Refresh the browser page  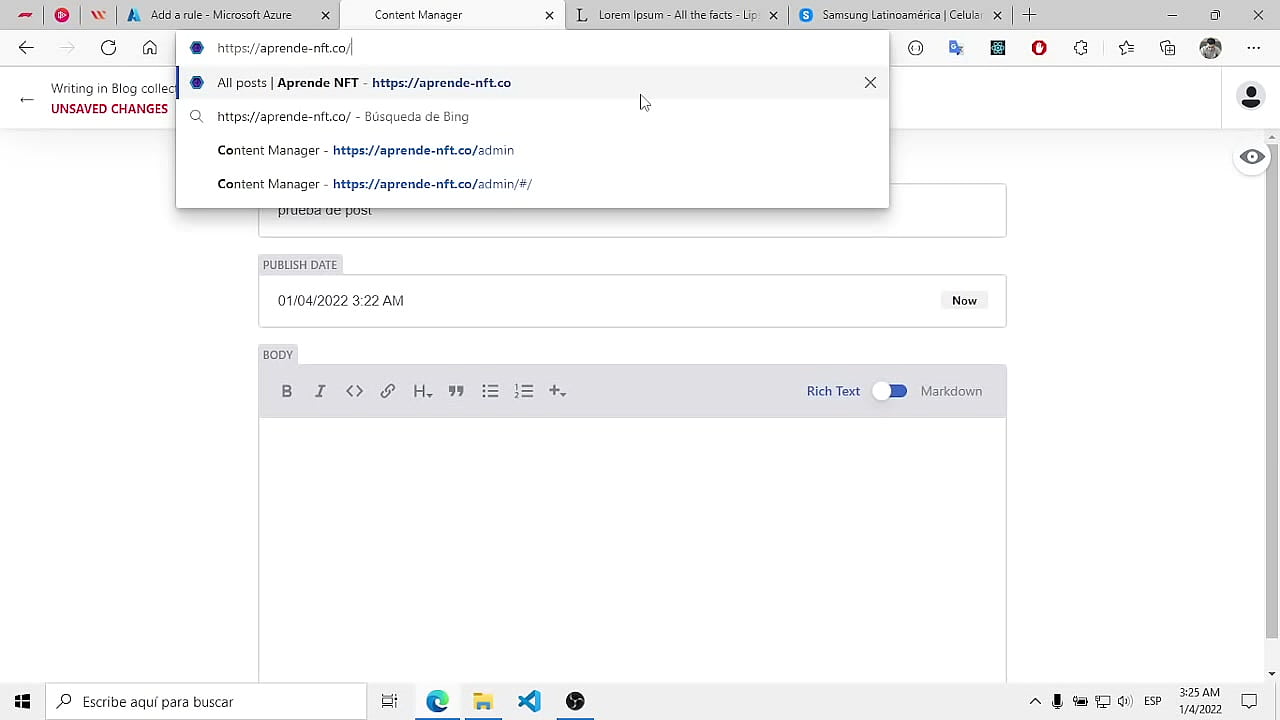[108, 48]
